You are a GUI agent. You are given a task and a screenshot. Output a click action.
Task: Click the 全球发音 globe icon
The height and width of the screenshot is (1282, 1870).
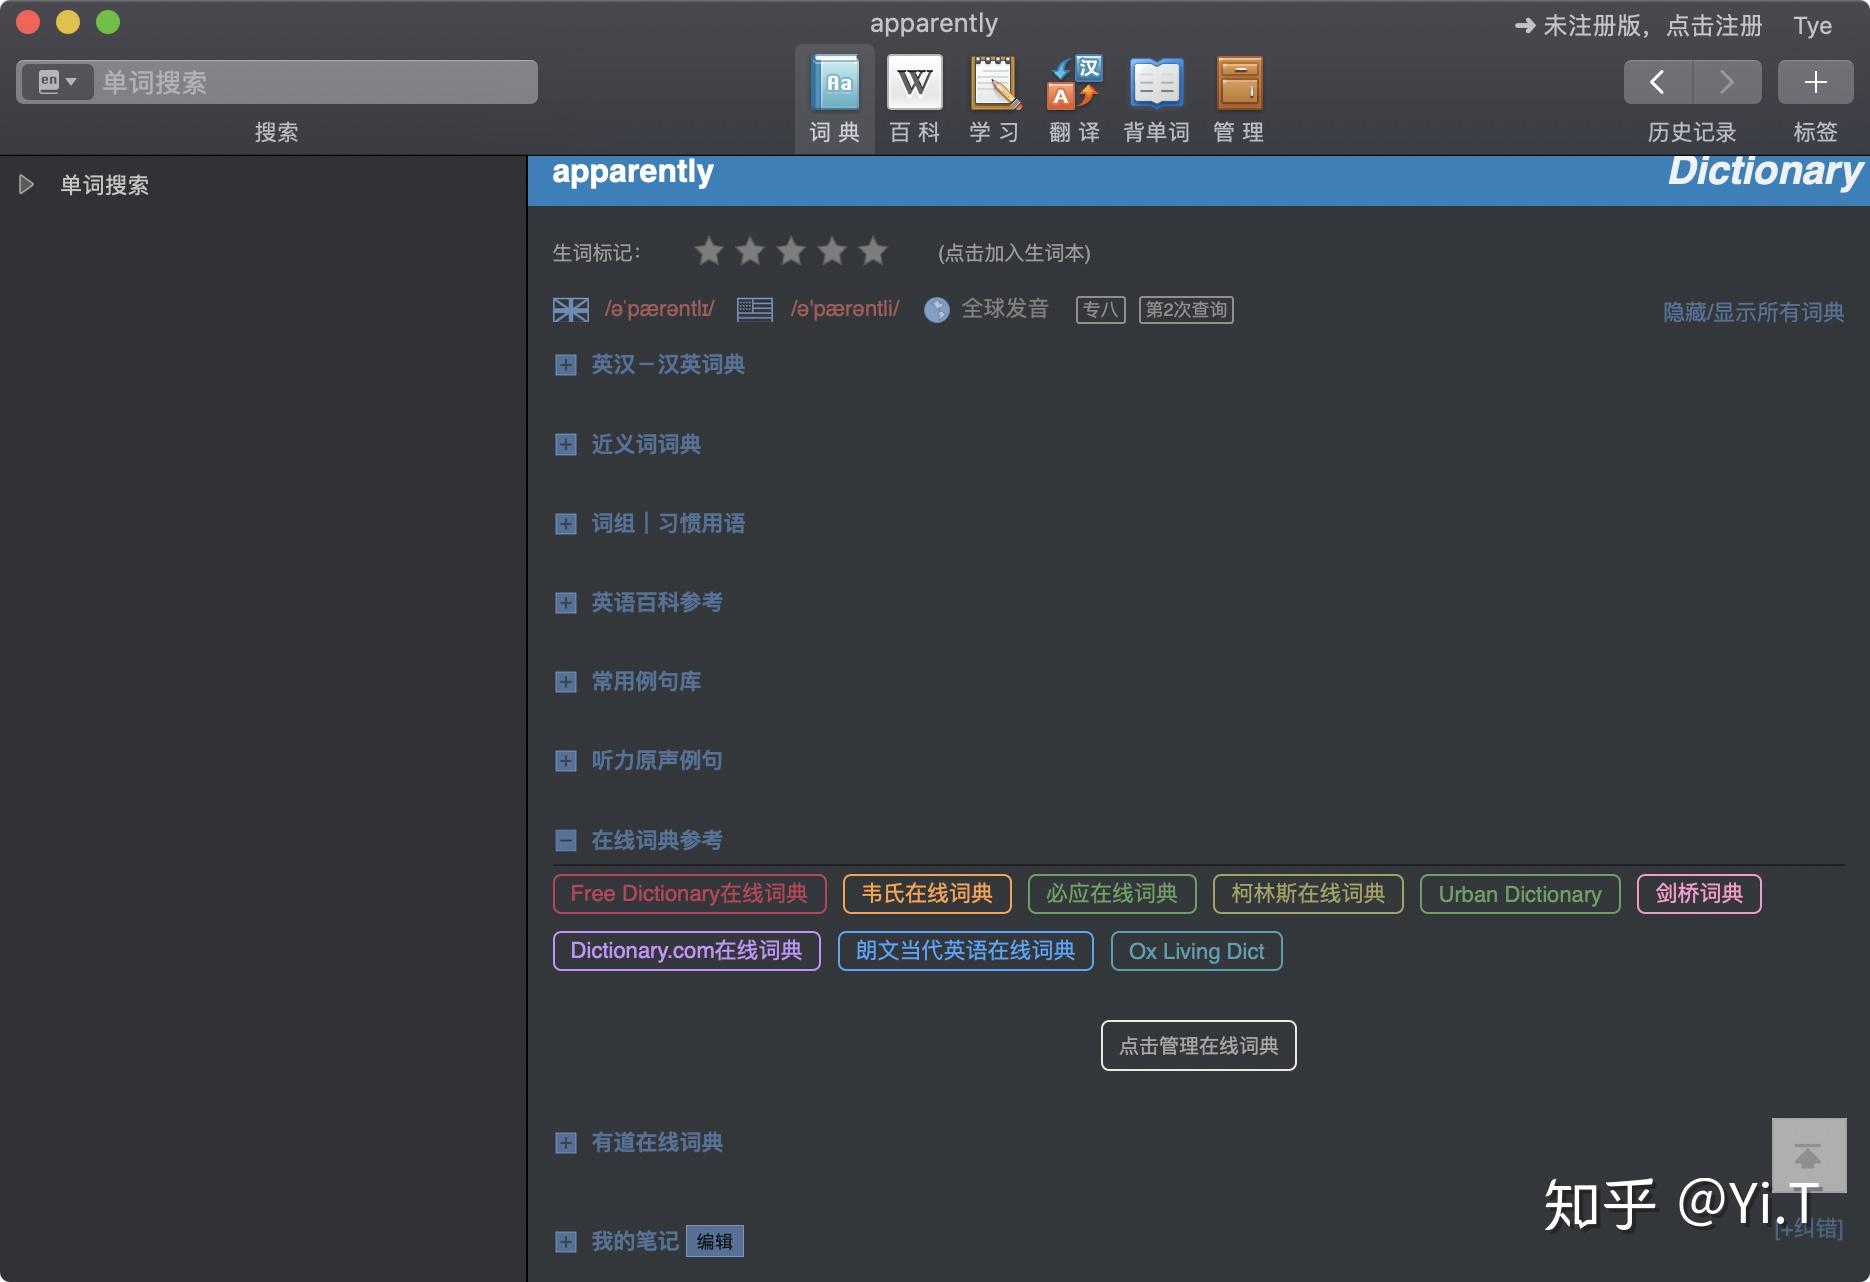937,310
